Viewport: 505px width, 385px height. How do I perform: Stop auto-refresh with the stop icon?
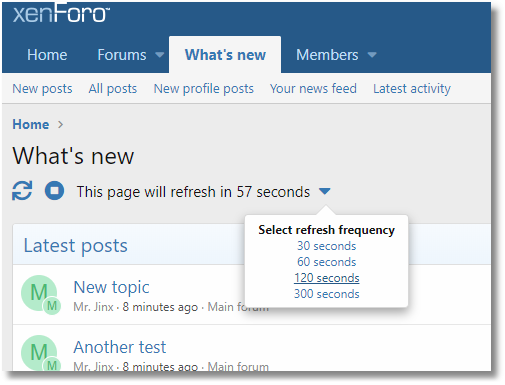(x=54, y=191)
